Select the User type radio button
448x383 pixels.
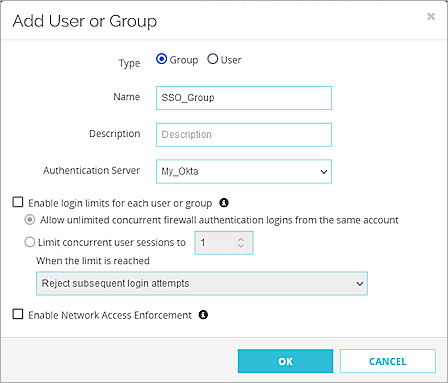212,59
